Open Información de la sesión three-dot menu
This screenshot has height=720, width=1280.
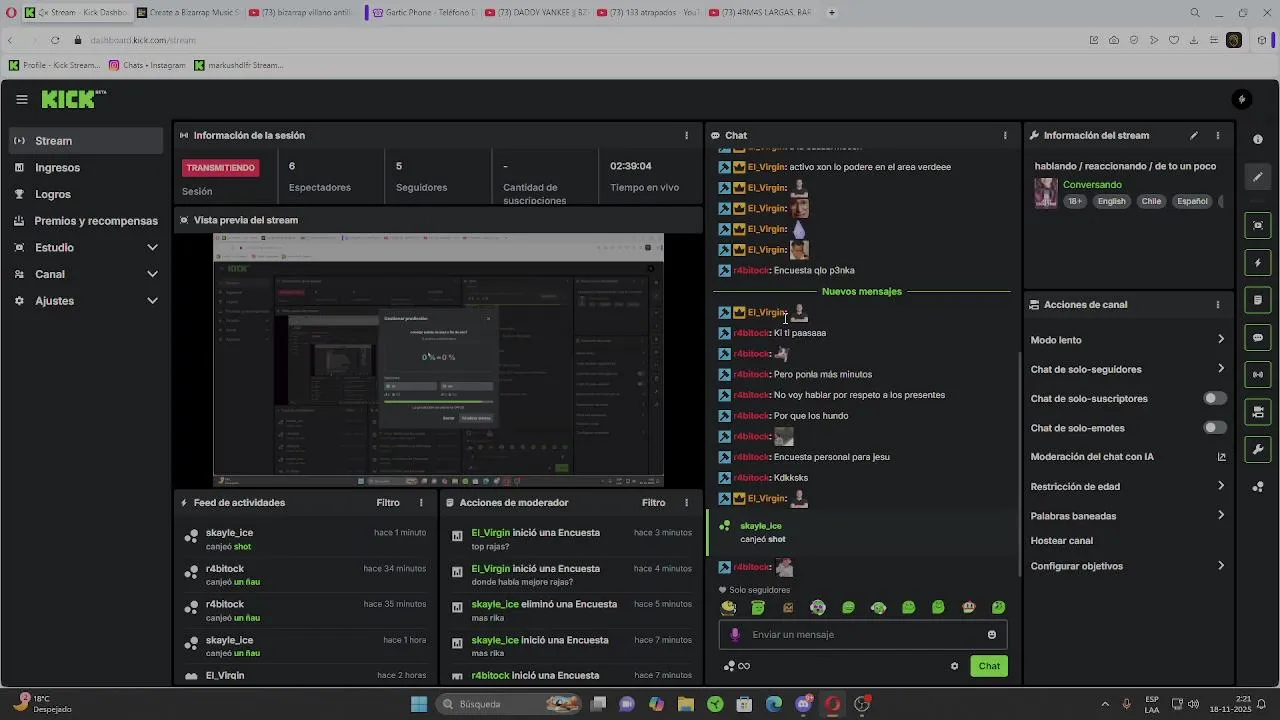point(686,135)
